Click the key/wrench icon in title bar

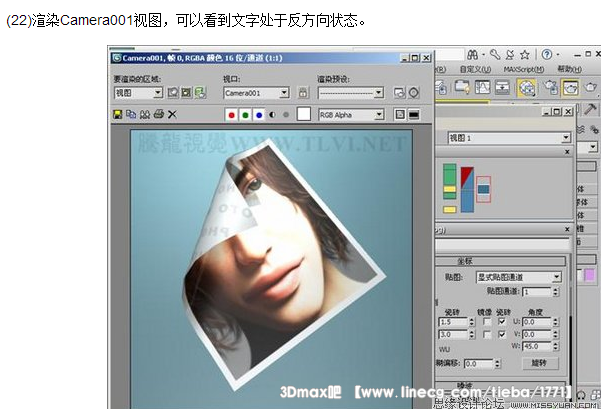point(495,55)
